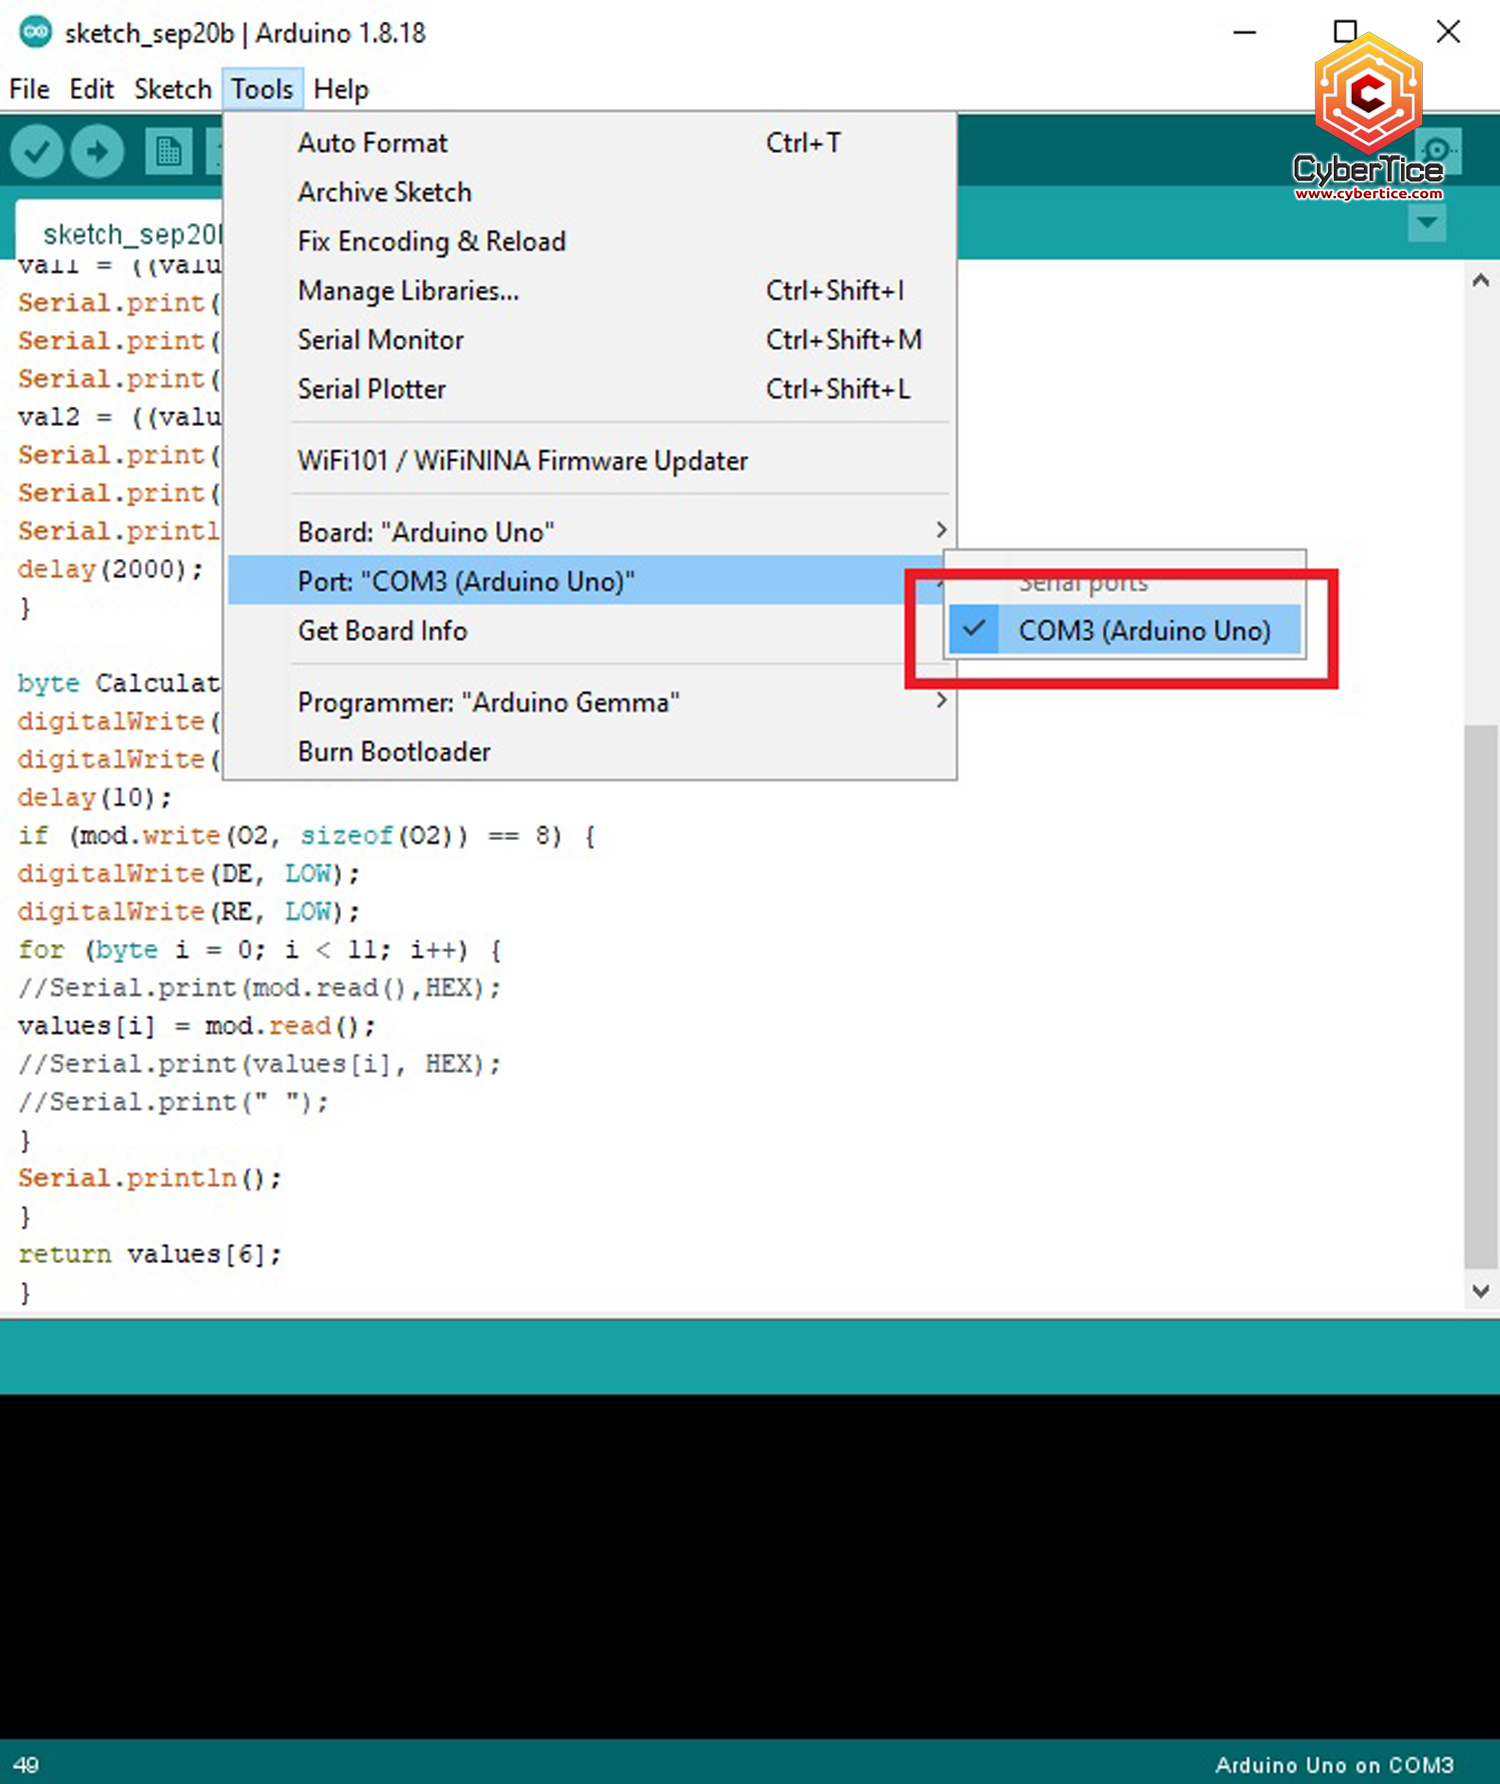Image resolution: width=1500 pixels, height=1784 pixels.
Task: Click the Upload arrow toolbar icon
Action: (97, 152)
